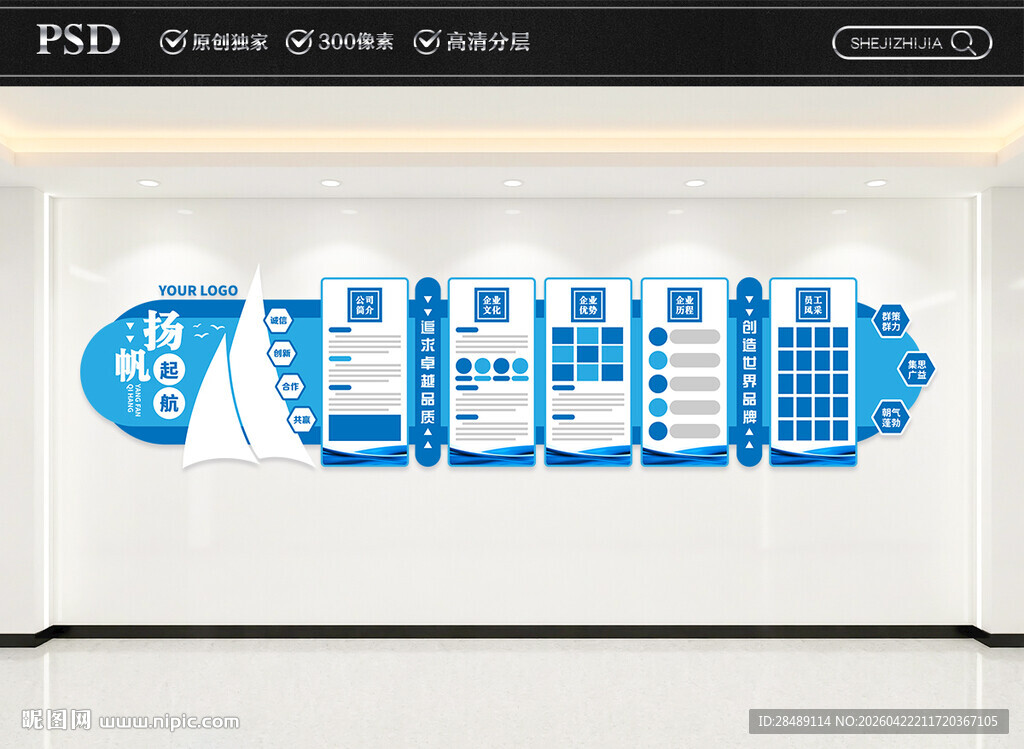Click the white 起 circle
The image size is (1024, 749).
(168, 370)
